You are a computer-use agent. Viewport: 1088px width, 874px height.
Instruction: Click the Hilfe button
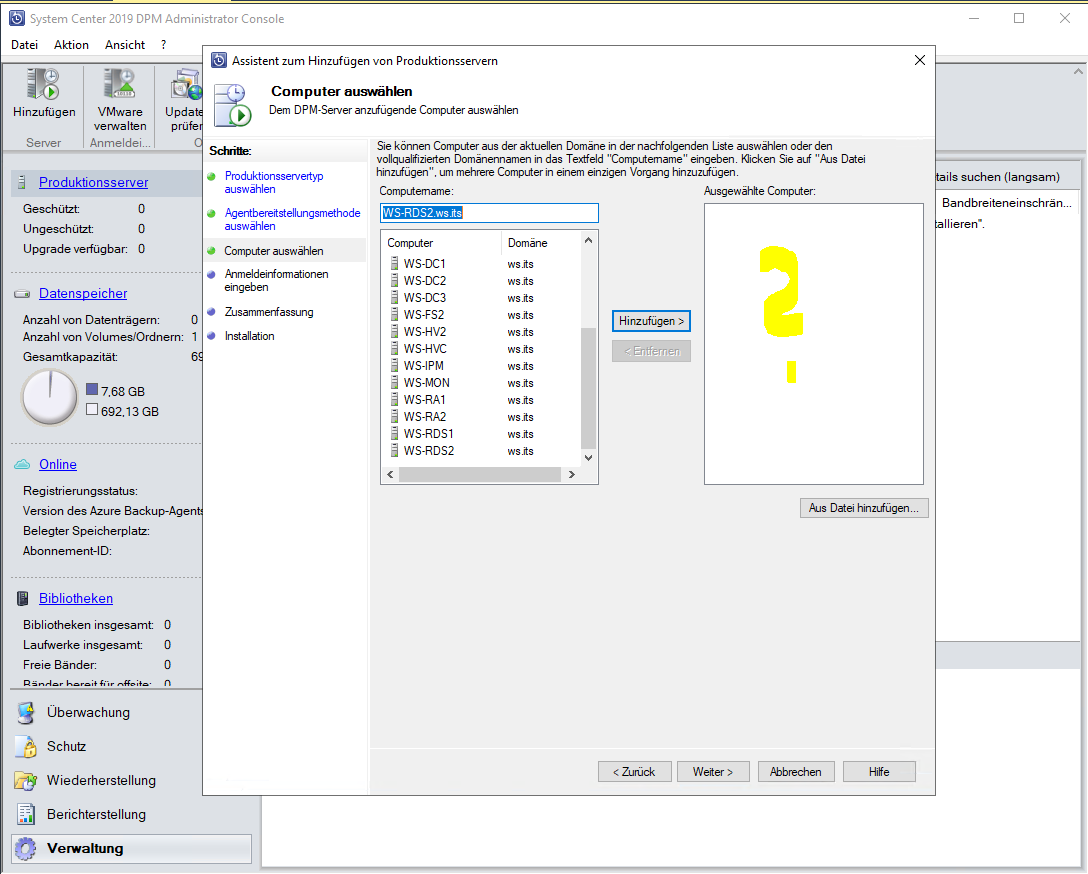879,772
